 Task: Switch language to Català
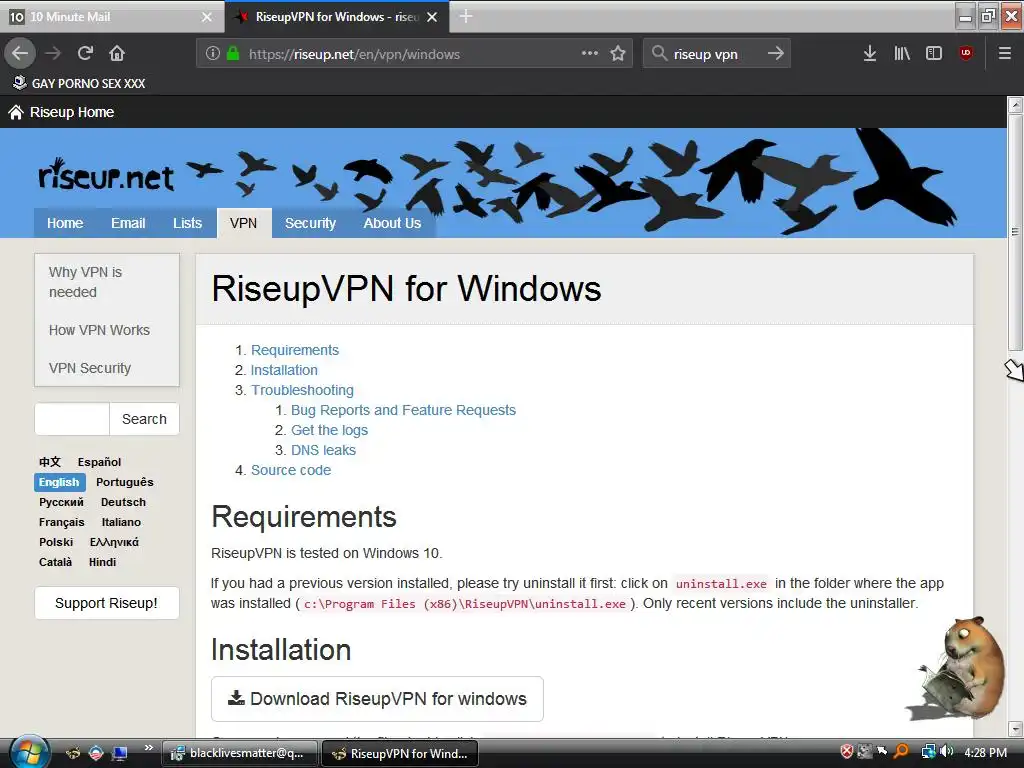[x=56, y=562]
